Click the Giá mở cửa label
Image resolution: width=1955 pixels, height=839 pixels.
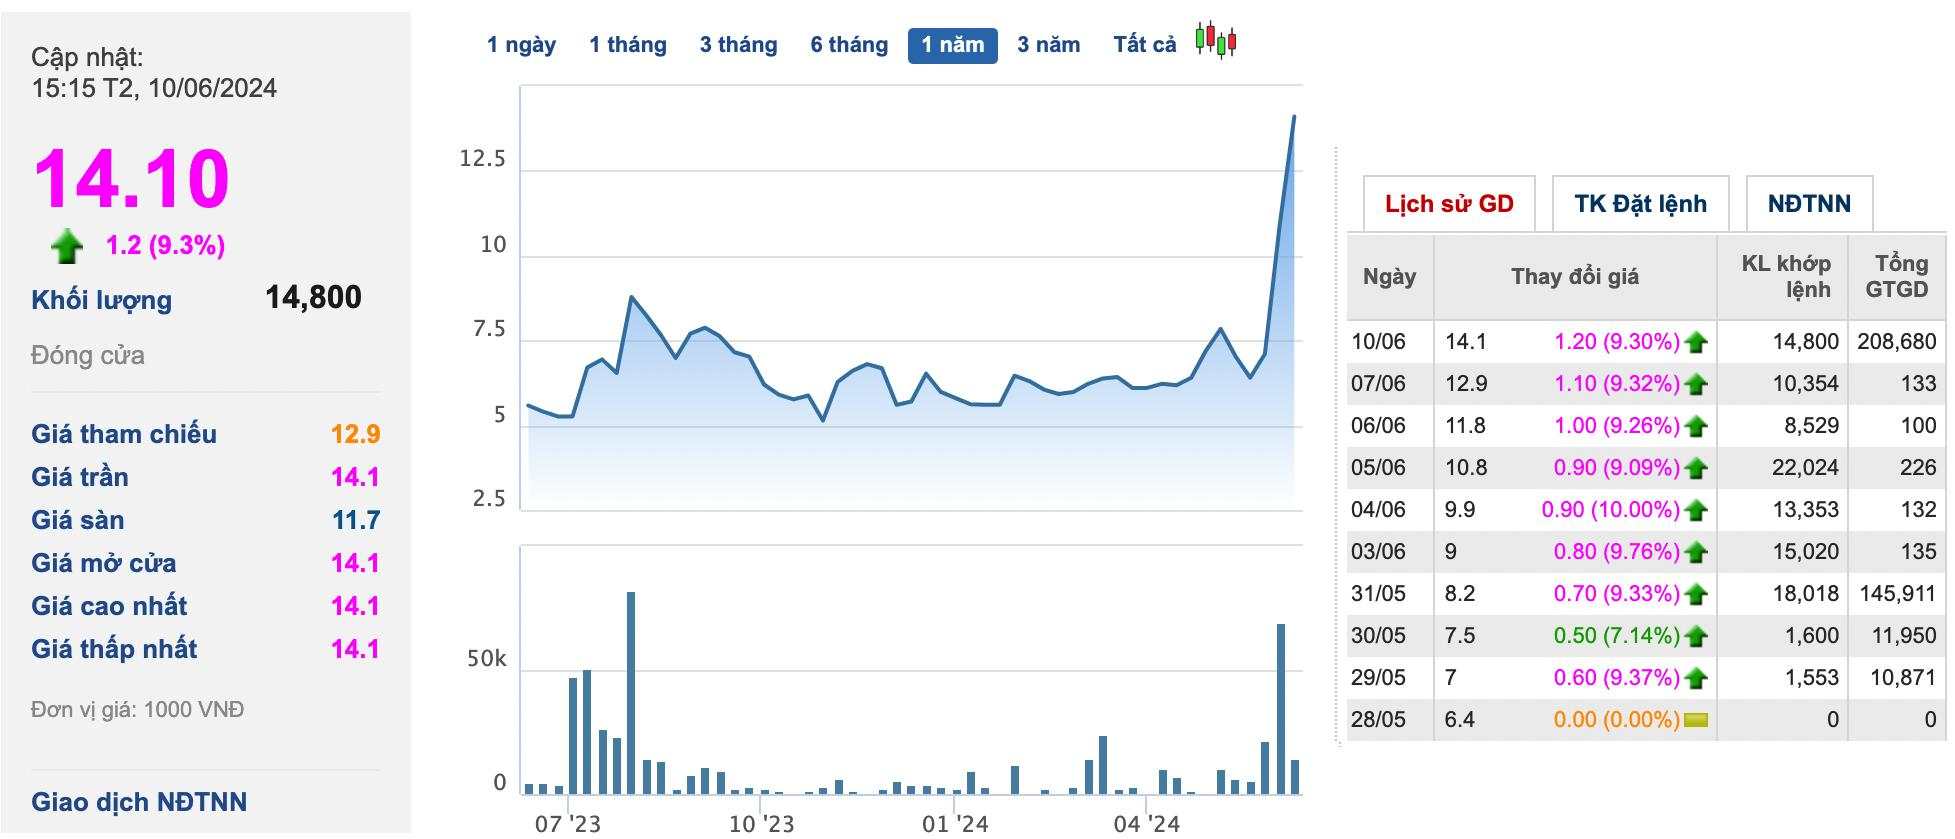pos(104,563)
